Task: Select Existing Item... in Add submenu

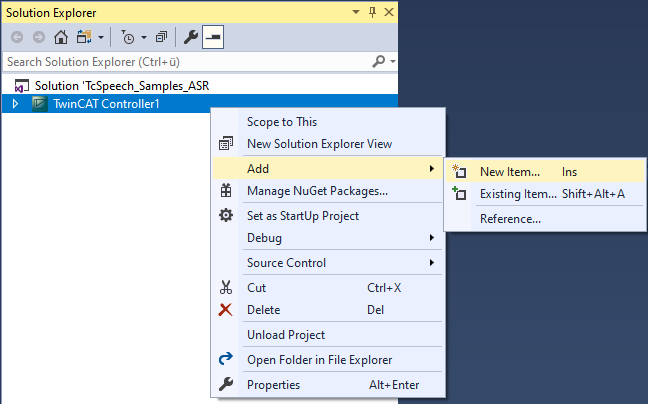Action: [518, 194]
